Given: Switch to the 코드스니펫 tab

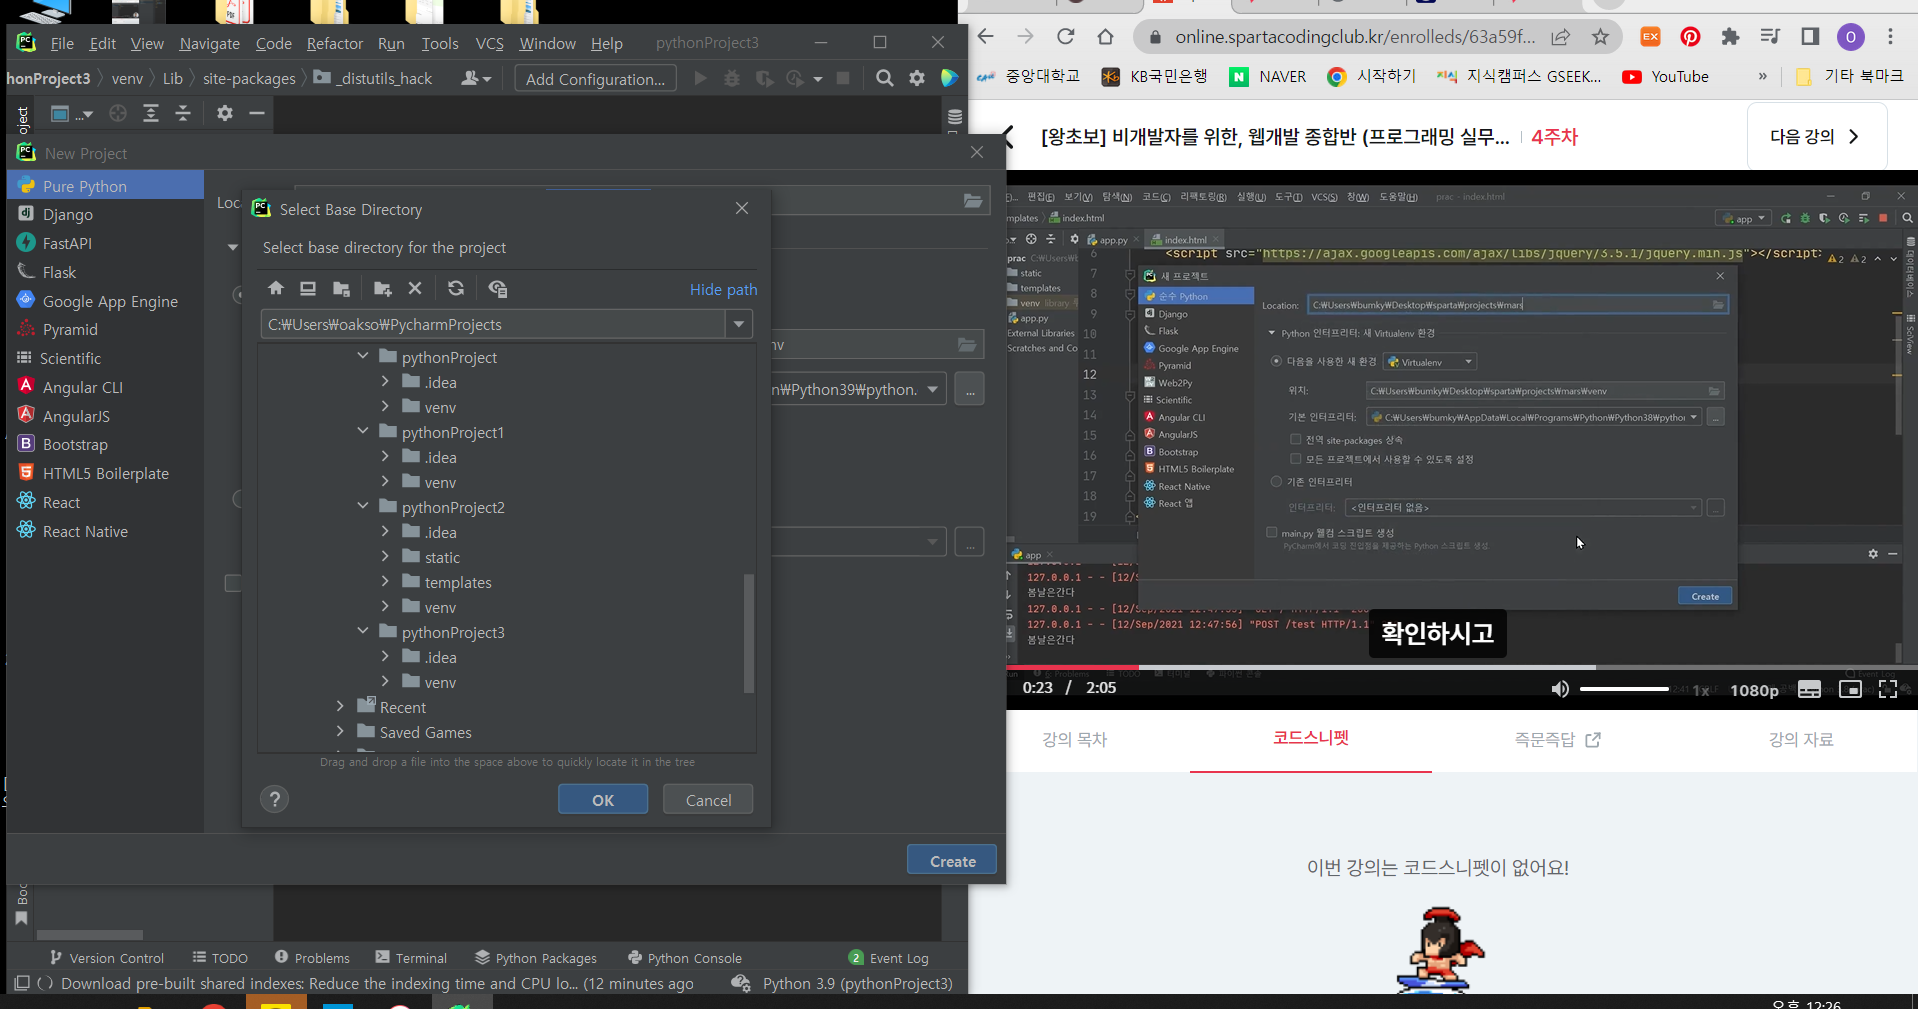Looking at the screenshot, I should [x=1311, y=738].
